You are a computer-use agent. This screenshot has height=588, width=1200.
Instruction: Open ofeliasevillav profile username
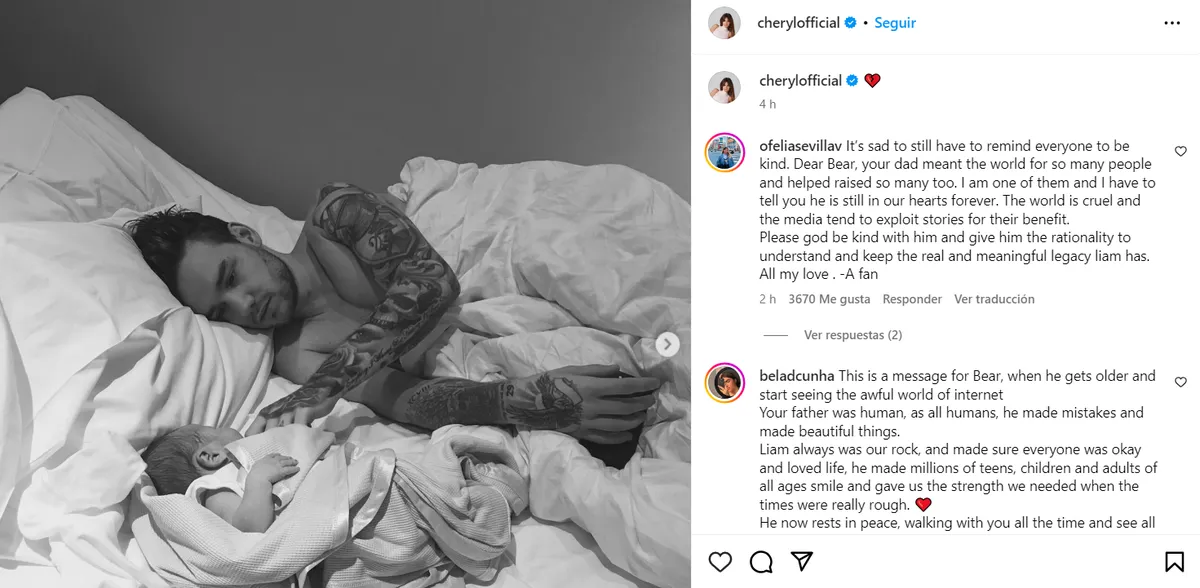(x=801, y=146)
